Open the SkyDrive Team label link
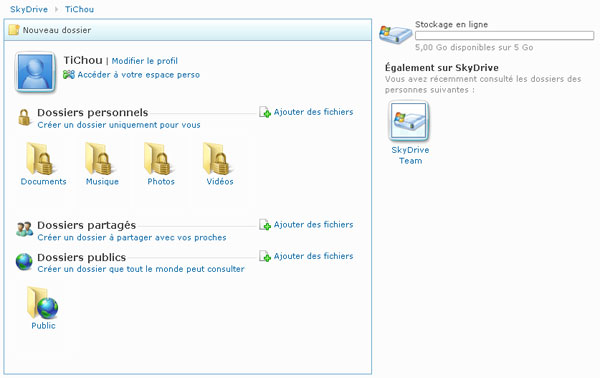The image size is (600, 378). (x=410, y=155)
